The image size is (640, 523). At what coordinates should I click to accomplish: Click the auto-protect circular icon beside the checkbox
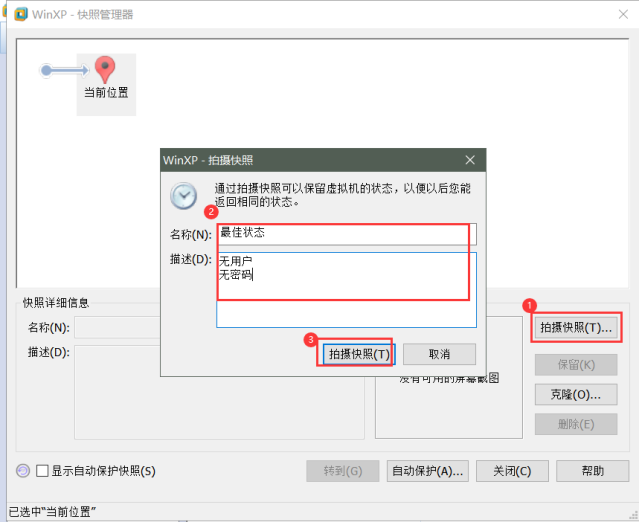click(x=23, y=471)
